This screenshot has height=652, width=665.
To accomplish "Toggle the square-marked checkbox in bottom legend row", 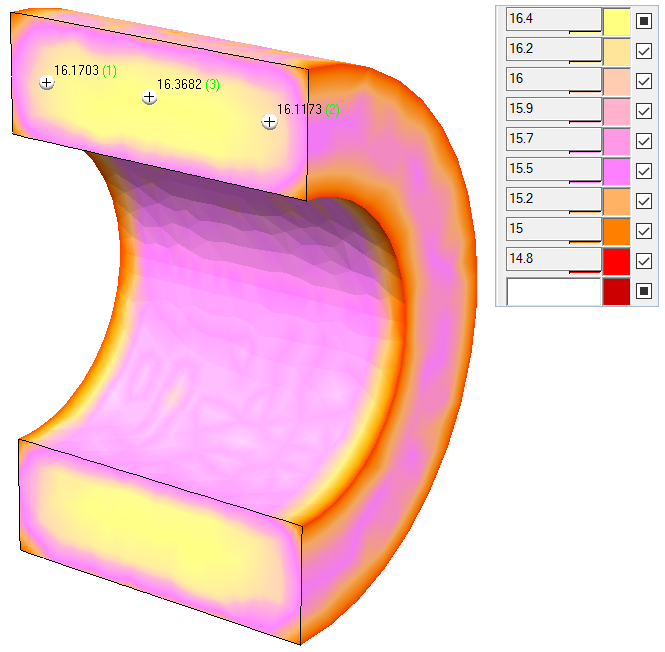I will (x=644, y=291).
